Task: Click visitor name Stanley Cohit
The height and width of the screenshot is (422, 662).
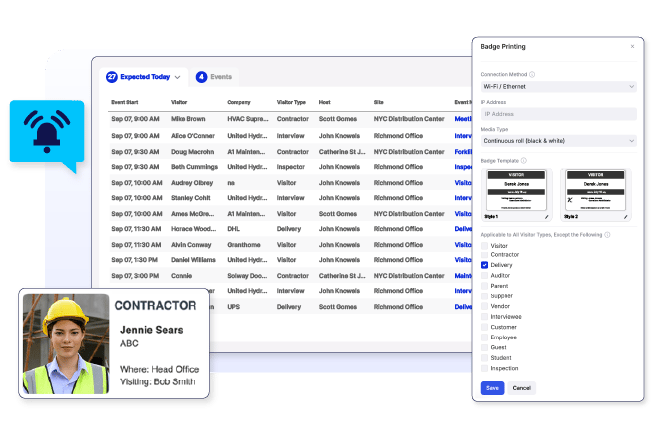Action: 190,198
